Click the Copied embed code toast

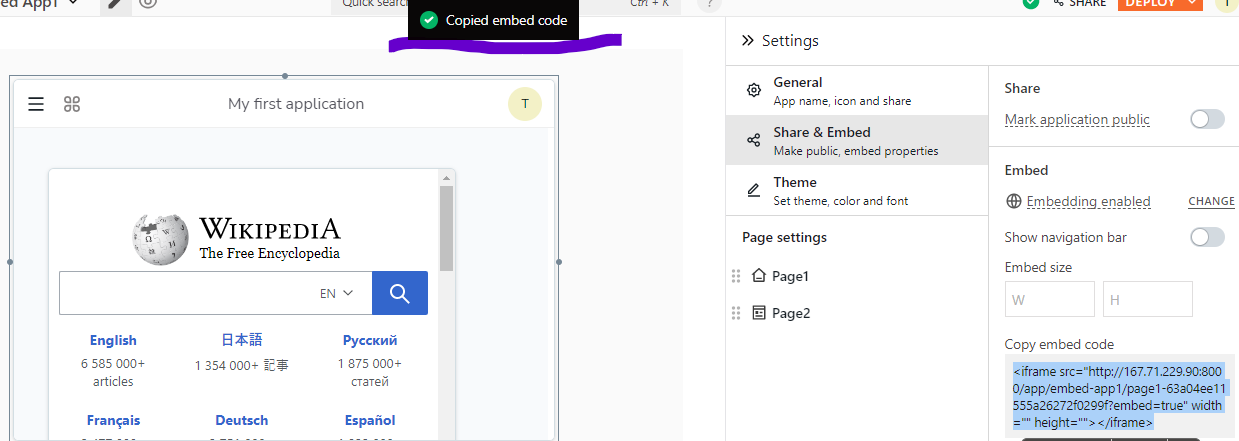pyautogui.click(x=493, y=20)
